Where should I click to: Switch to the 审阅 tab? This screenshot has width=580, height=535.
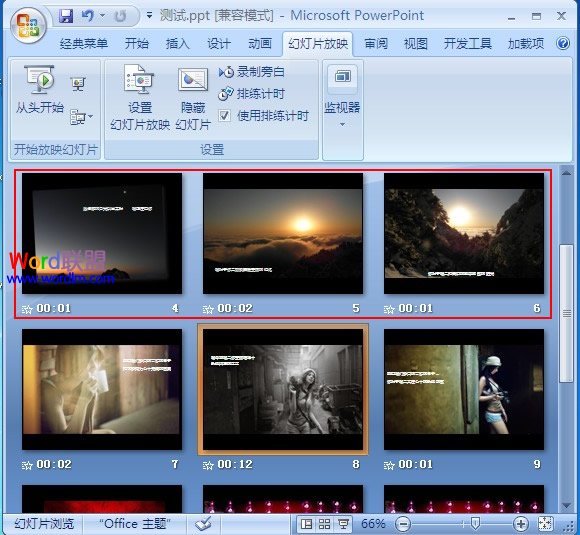click(376, 44)
